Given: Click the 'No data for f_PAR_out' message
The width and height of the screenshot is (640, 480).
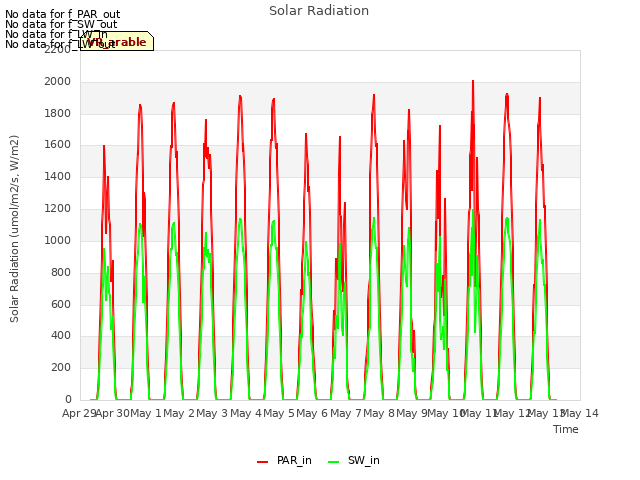Looking at the screenshot, I should [62, 15].
